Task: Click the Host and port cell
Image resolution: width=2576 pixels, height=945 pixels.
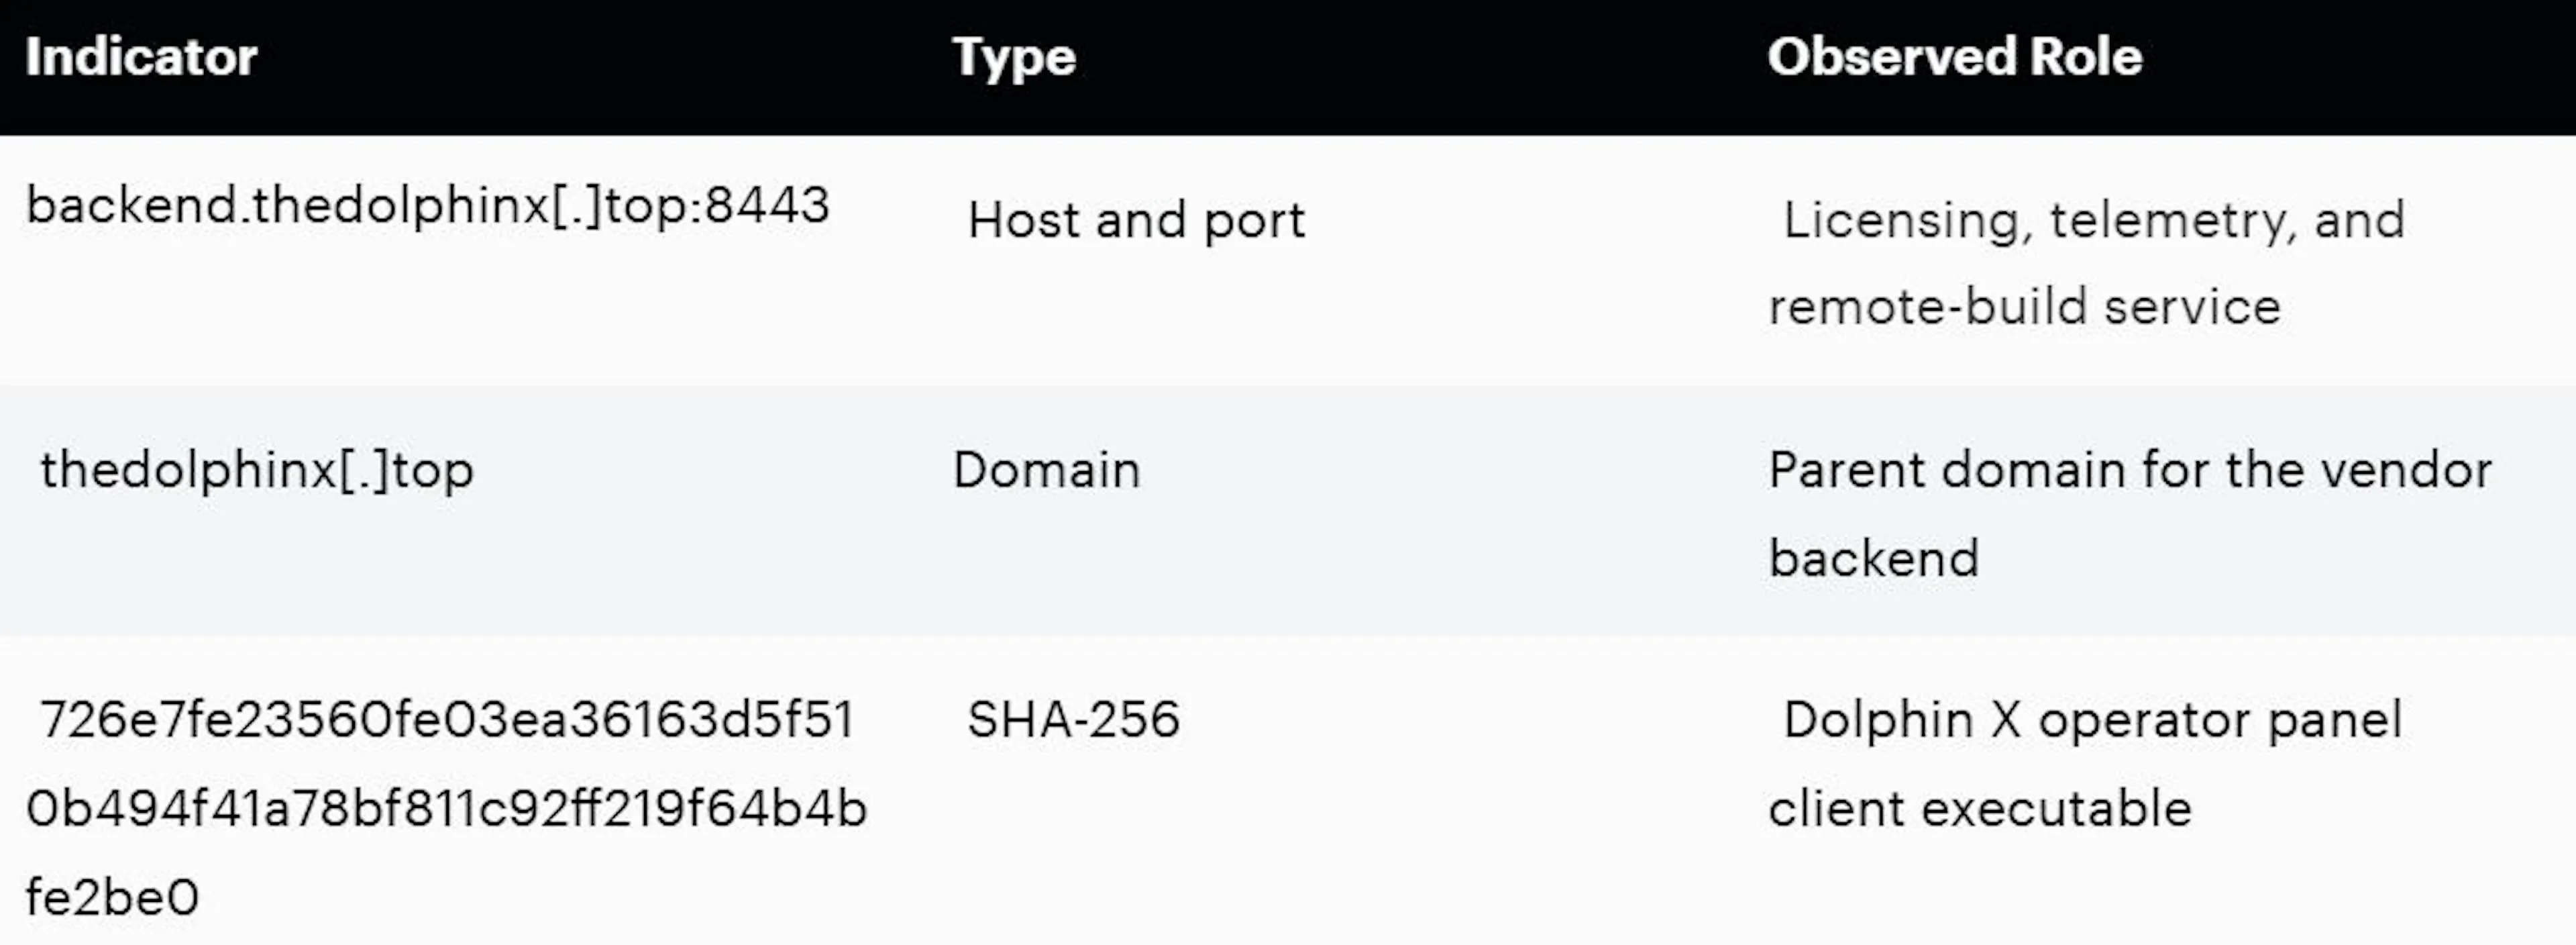Action: click(1136, 221)
